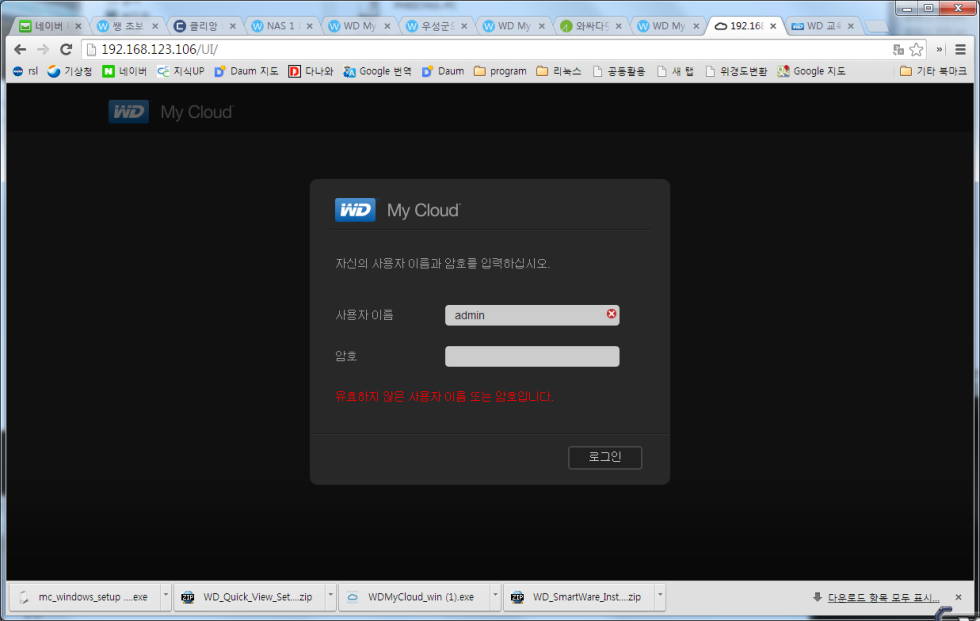Viewport: 980px width, 621px height.
Task: Switch to the 네이버 tab
Action: click(46, 26)
